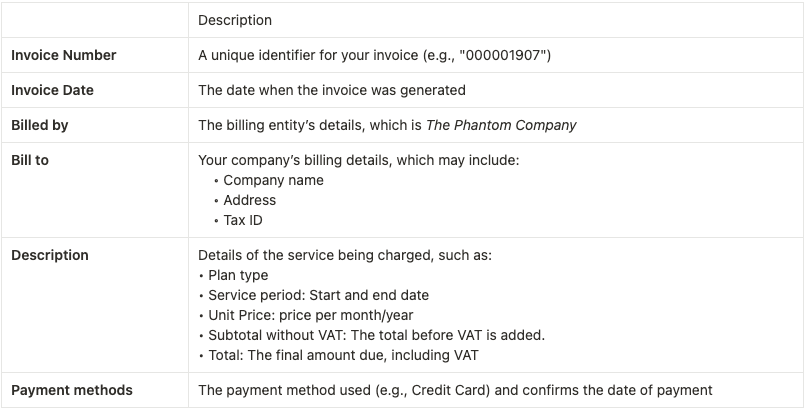Click the Bill to row header
Image resolution: width=804 pixels, height=410 pixels.
click(30, 160)
